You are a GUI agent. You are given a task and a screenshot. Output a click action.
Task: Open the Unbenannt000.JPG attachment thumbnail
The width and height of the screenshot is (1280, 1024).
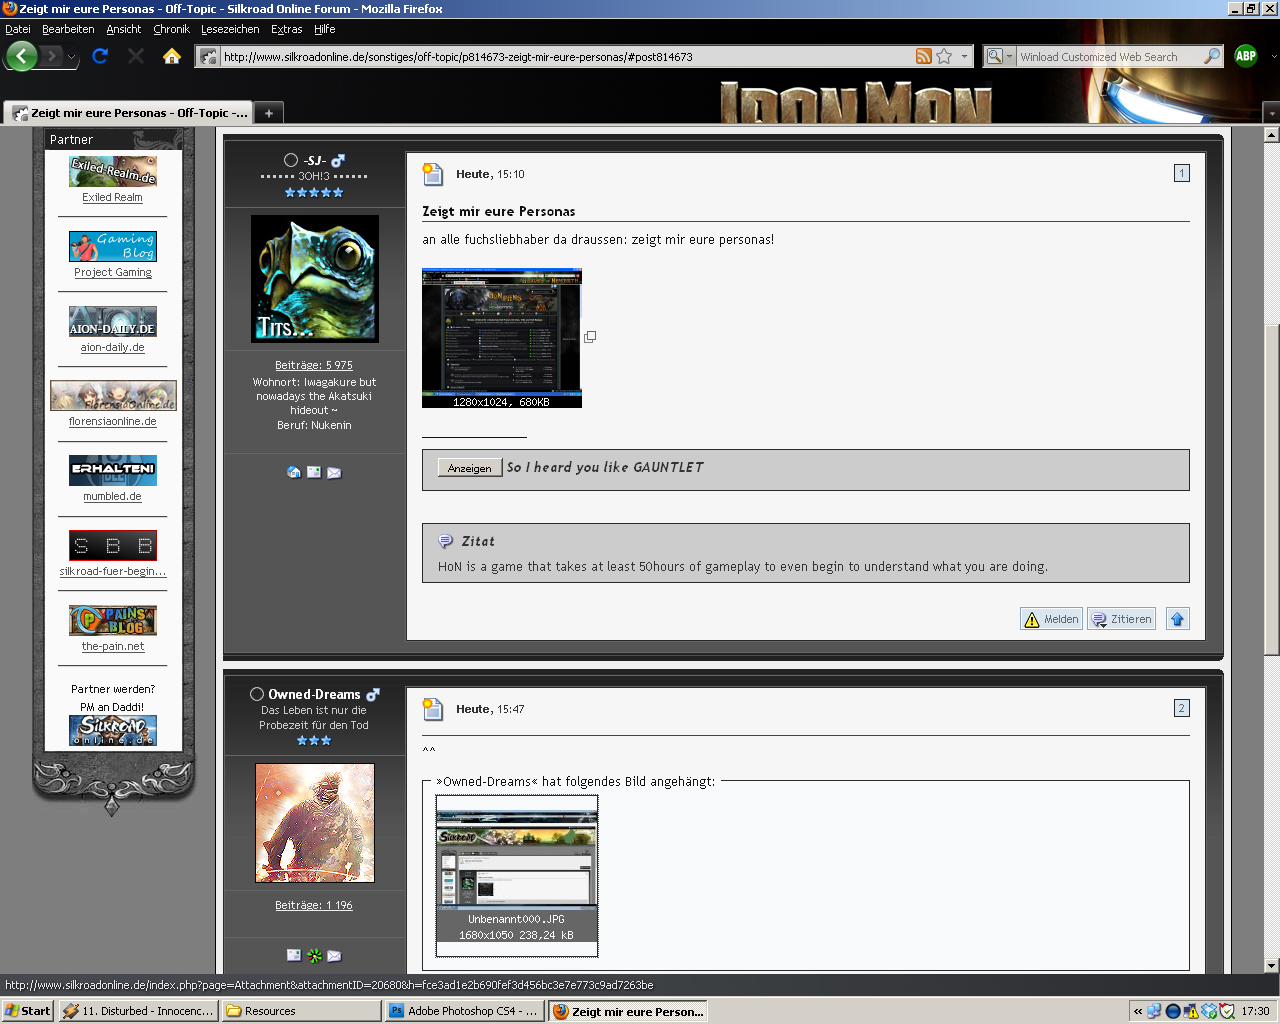coord(516,858)
